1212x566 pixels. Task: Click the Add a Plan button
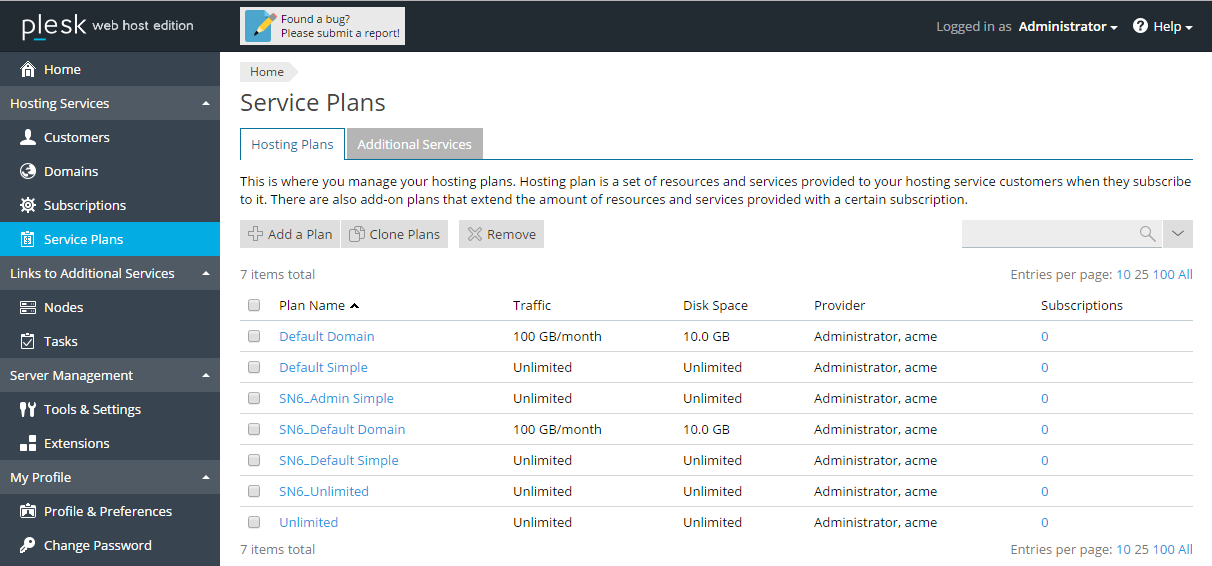pyautogui.click(x=290, y=234)
